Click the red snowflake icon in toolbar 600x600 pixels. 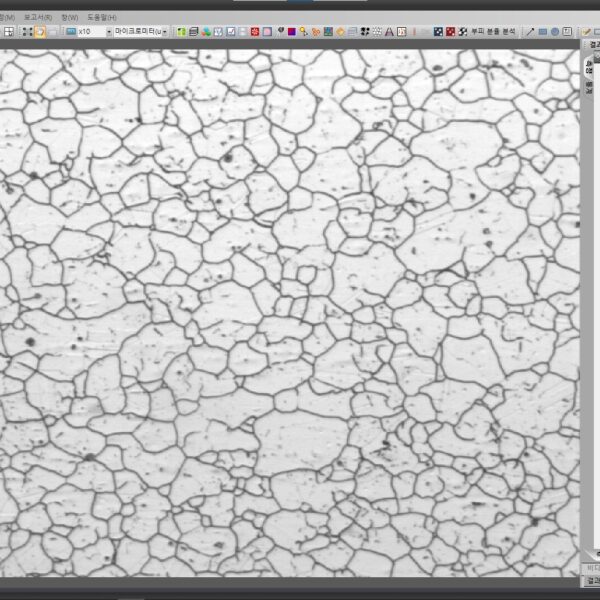click(255, 32)
